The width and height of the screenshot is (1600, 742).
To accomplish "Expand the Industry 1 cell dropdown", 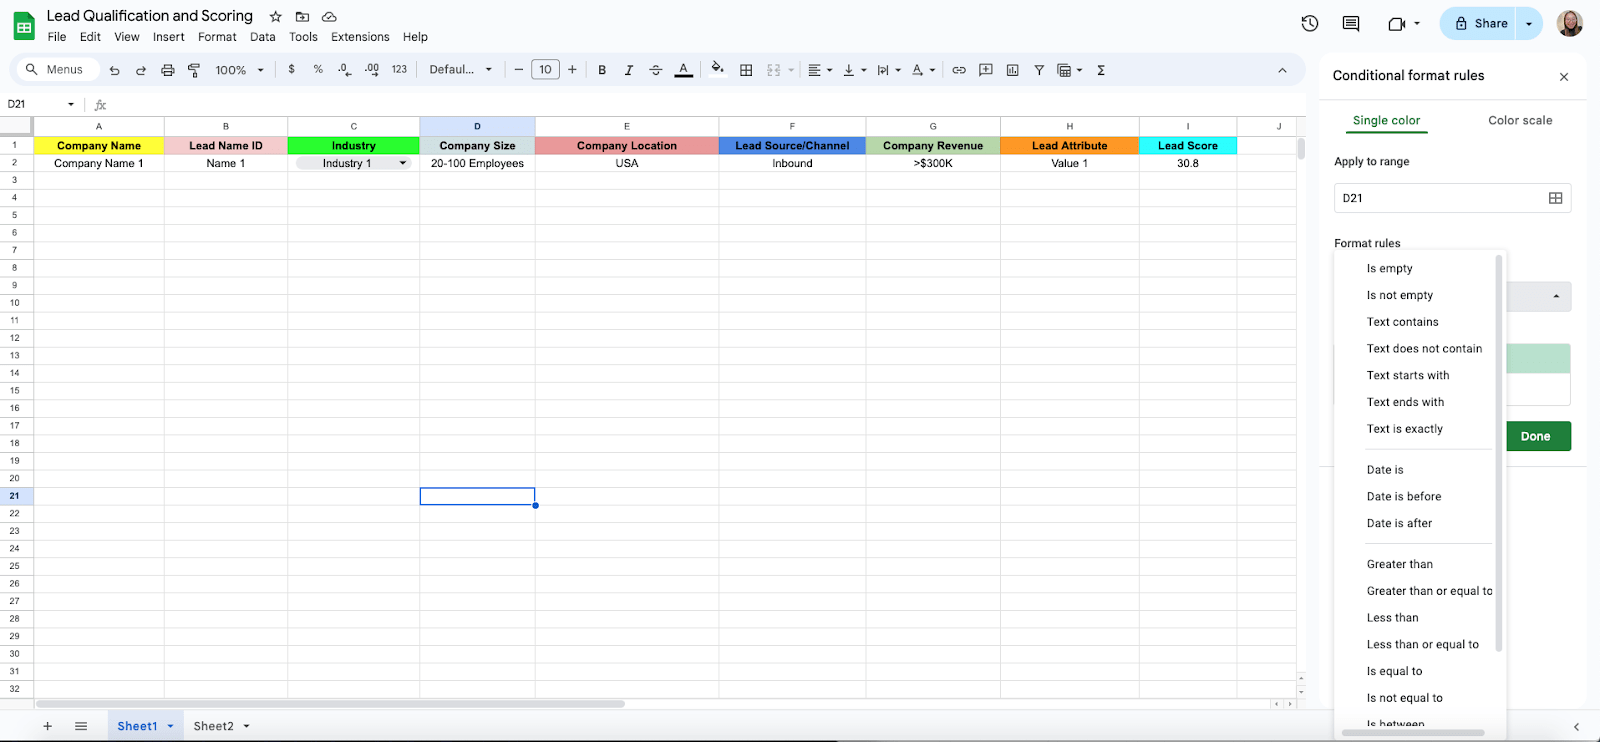I will (403, 163).
